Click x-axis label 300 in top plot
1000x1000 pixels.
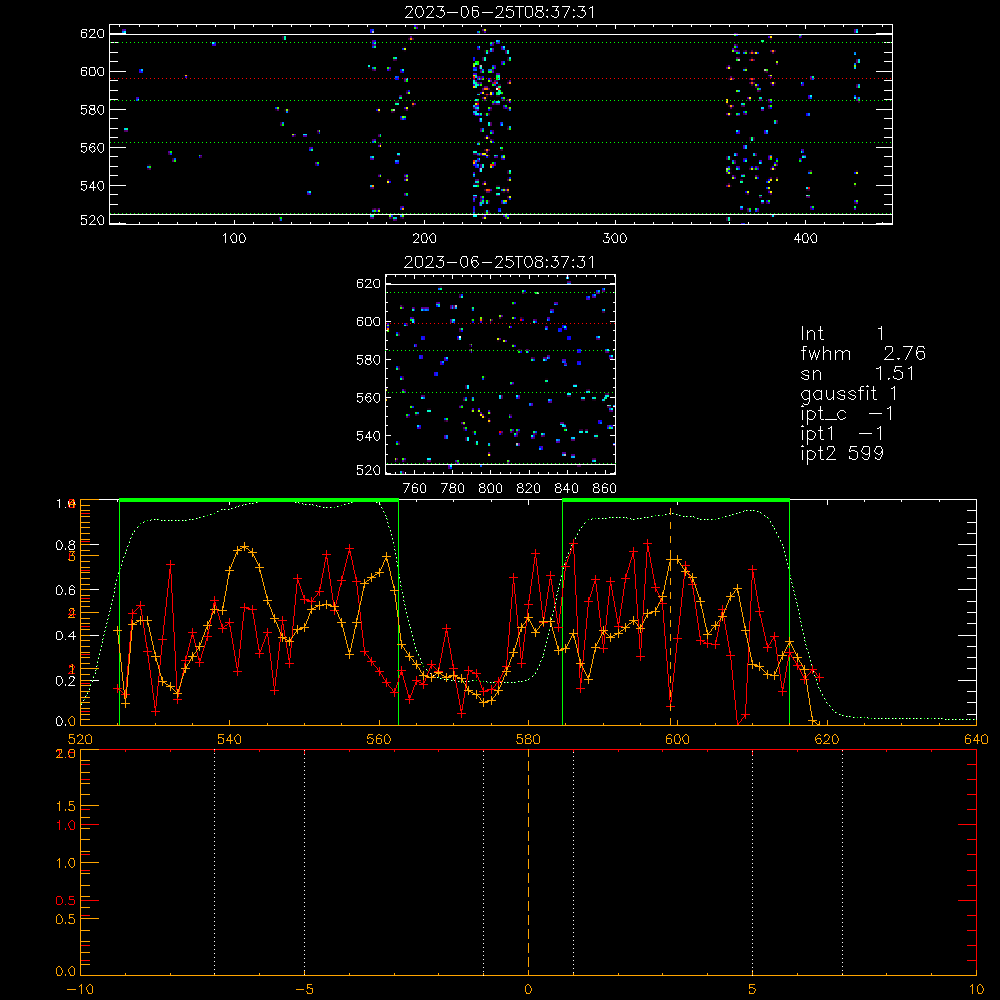tap(615, 239)
